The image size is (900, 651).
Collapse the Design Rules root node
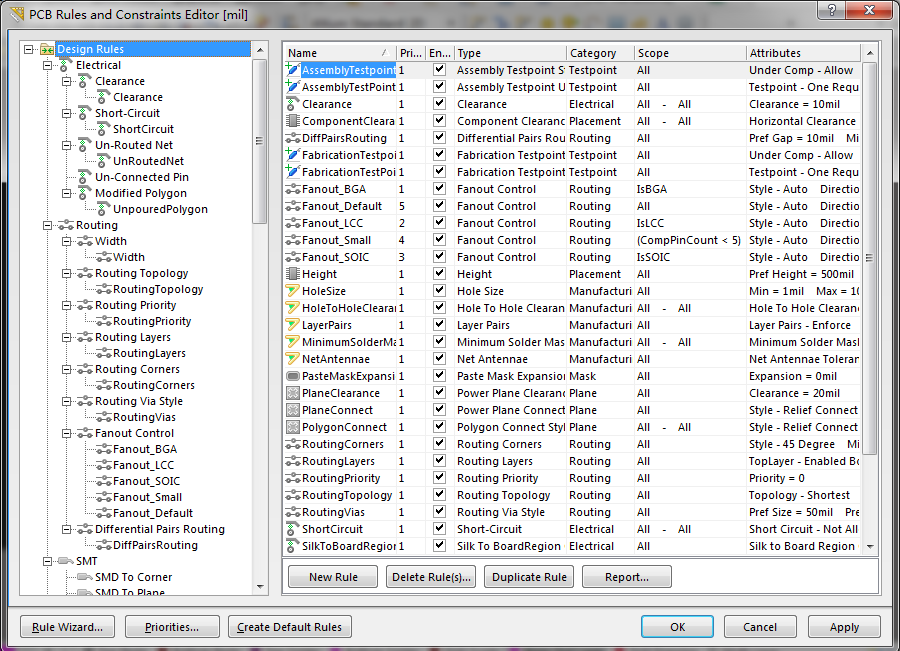coord(28,49)
